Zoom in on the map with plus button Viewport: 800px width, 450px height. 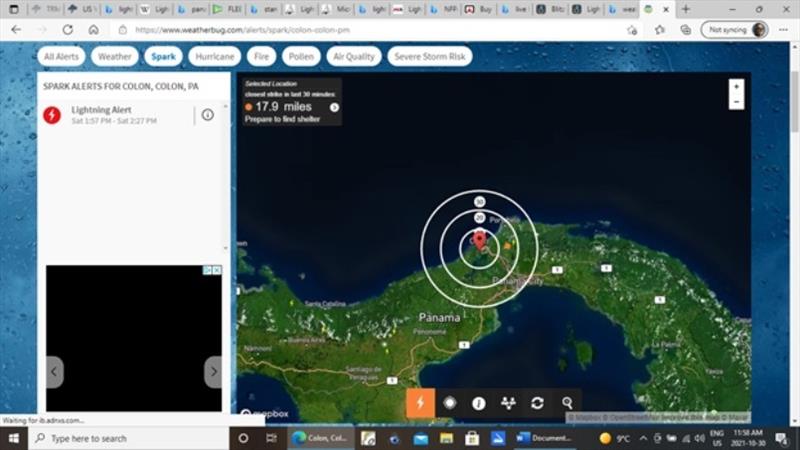(736, 87)
